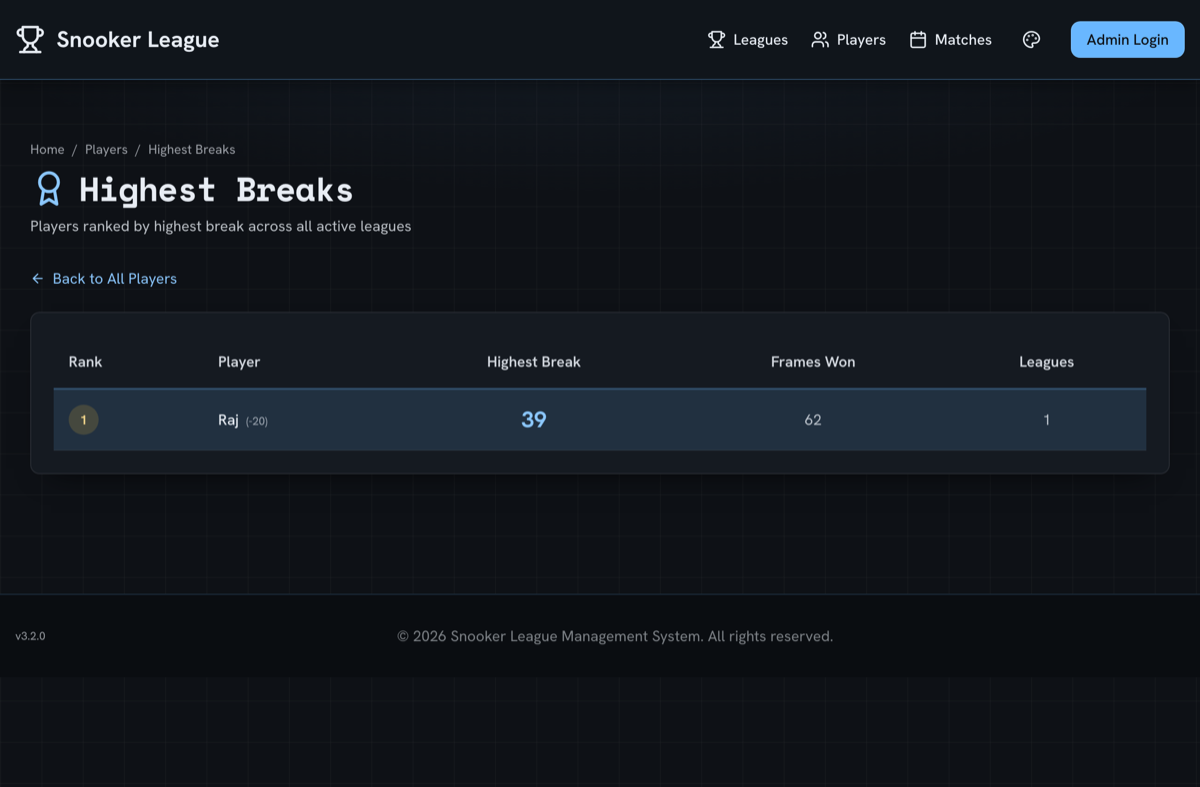Image resolution: width=1200 pixels, height=787 pixels.
Task: Go to Home in the breadcrumb
Action: click(47, 150)
